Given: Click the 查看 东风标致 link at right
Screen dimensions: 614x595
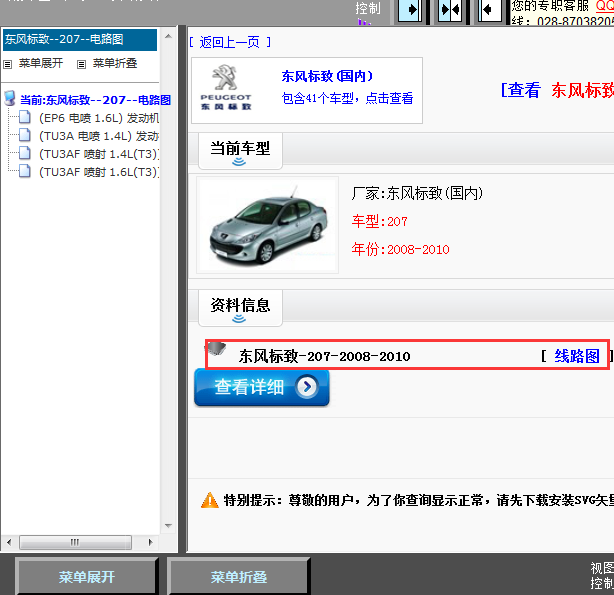Looking at the screenshot, I should click(558, 90).
